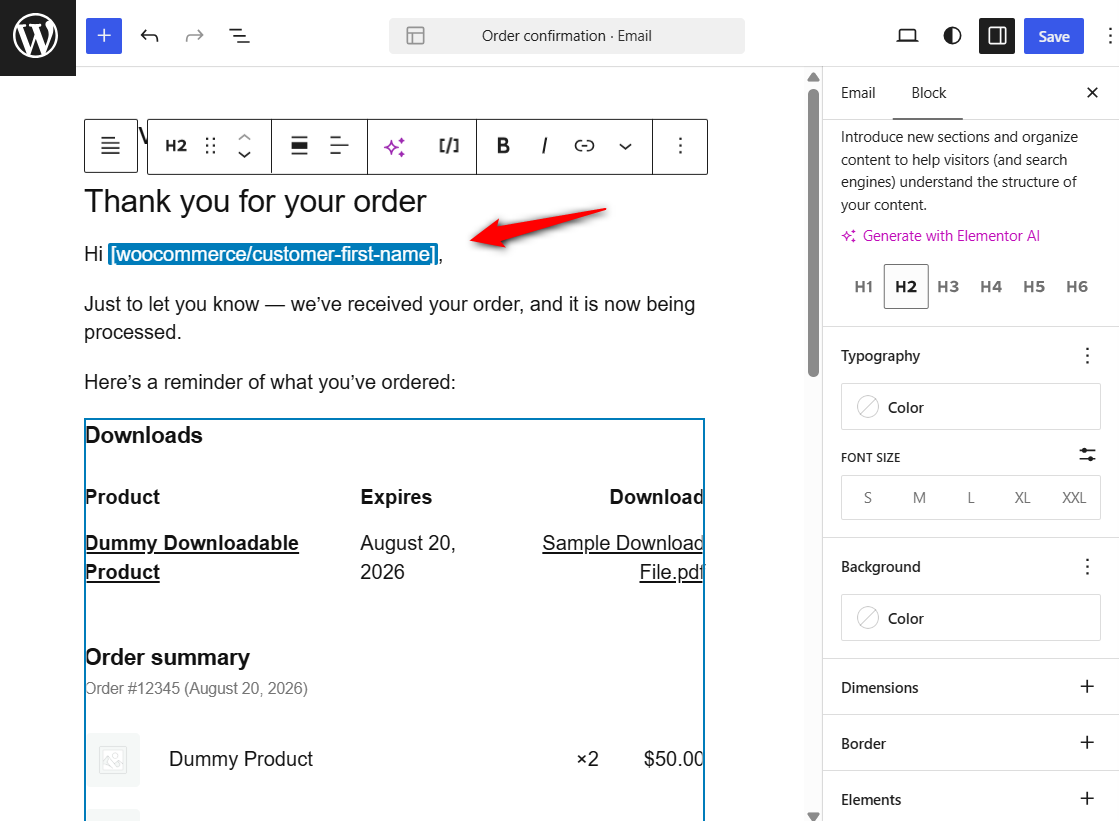Viewport: 1119px width, 821px height.
Task: Select the 'Thank you for your order' heading
Action: click(255, 201)
